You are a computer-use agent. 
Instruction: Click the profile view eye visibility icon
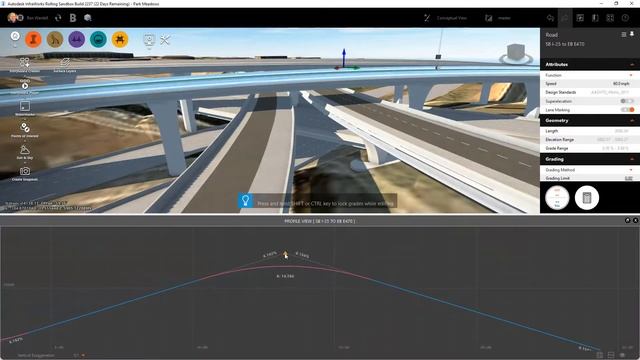(x=622, y=355)
